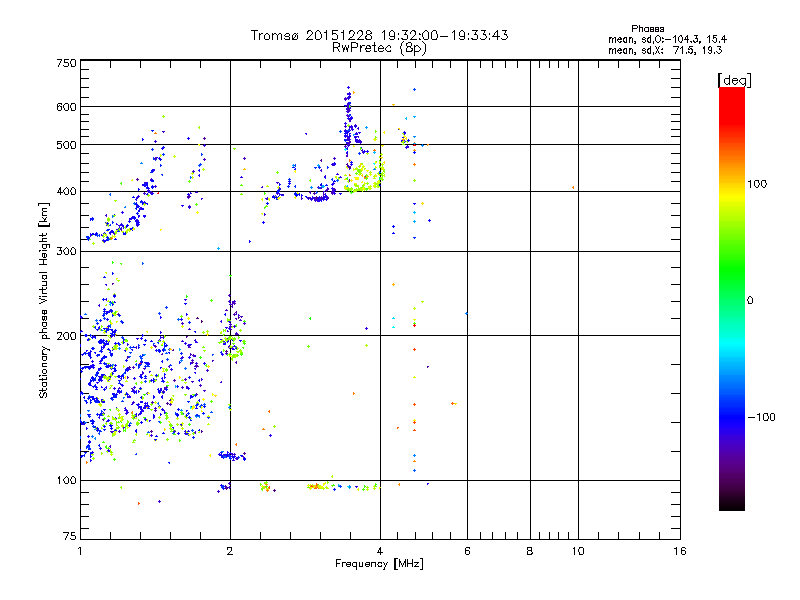Click the y-axis label '600'
Viewport: 800px width, 600px height.
point(66,107)
